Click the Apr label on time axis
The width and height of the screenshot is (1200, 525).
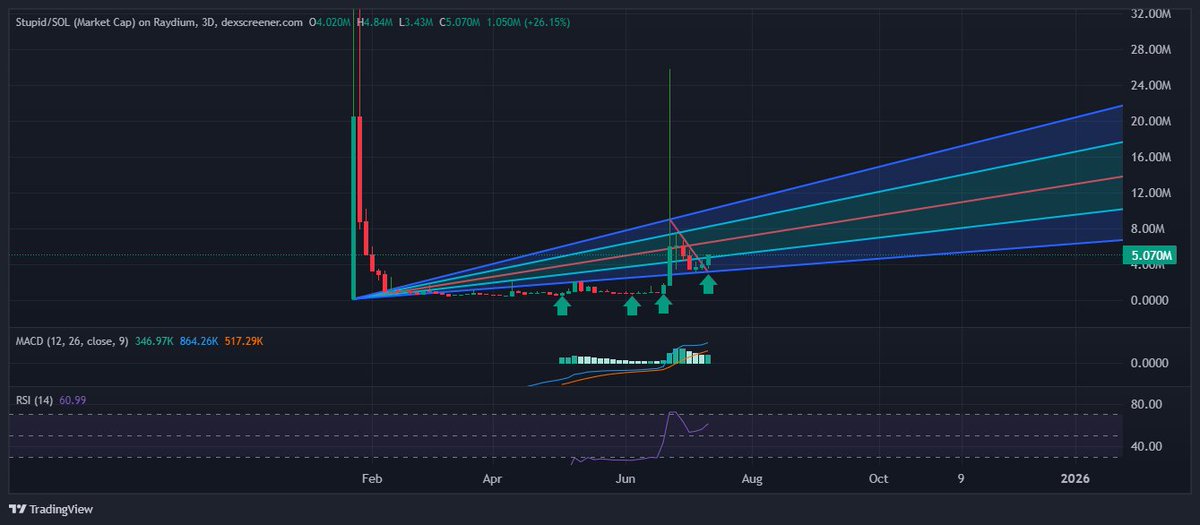[492, 480]
